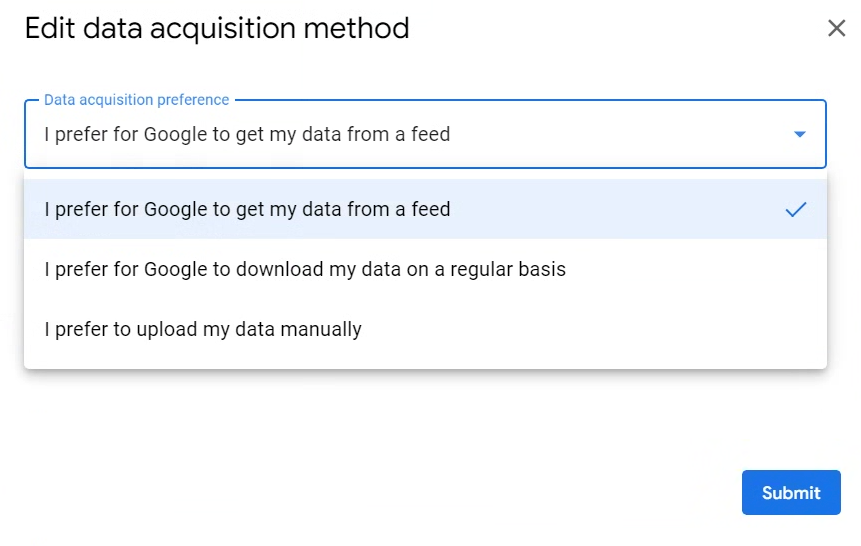Choose 'download my data on a regular basis'

(305, 269)
